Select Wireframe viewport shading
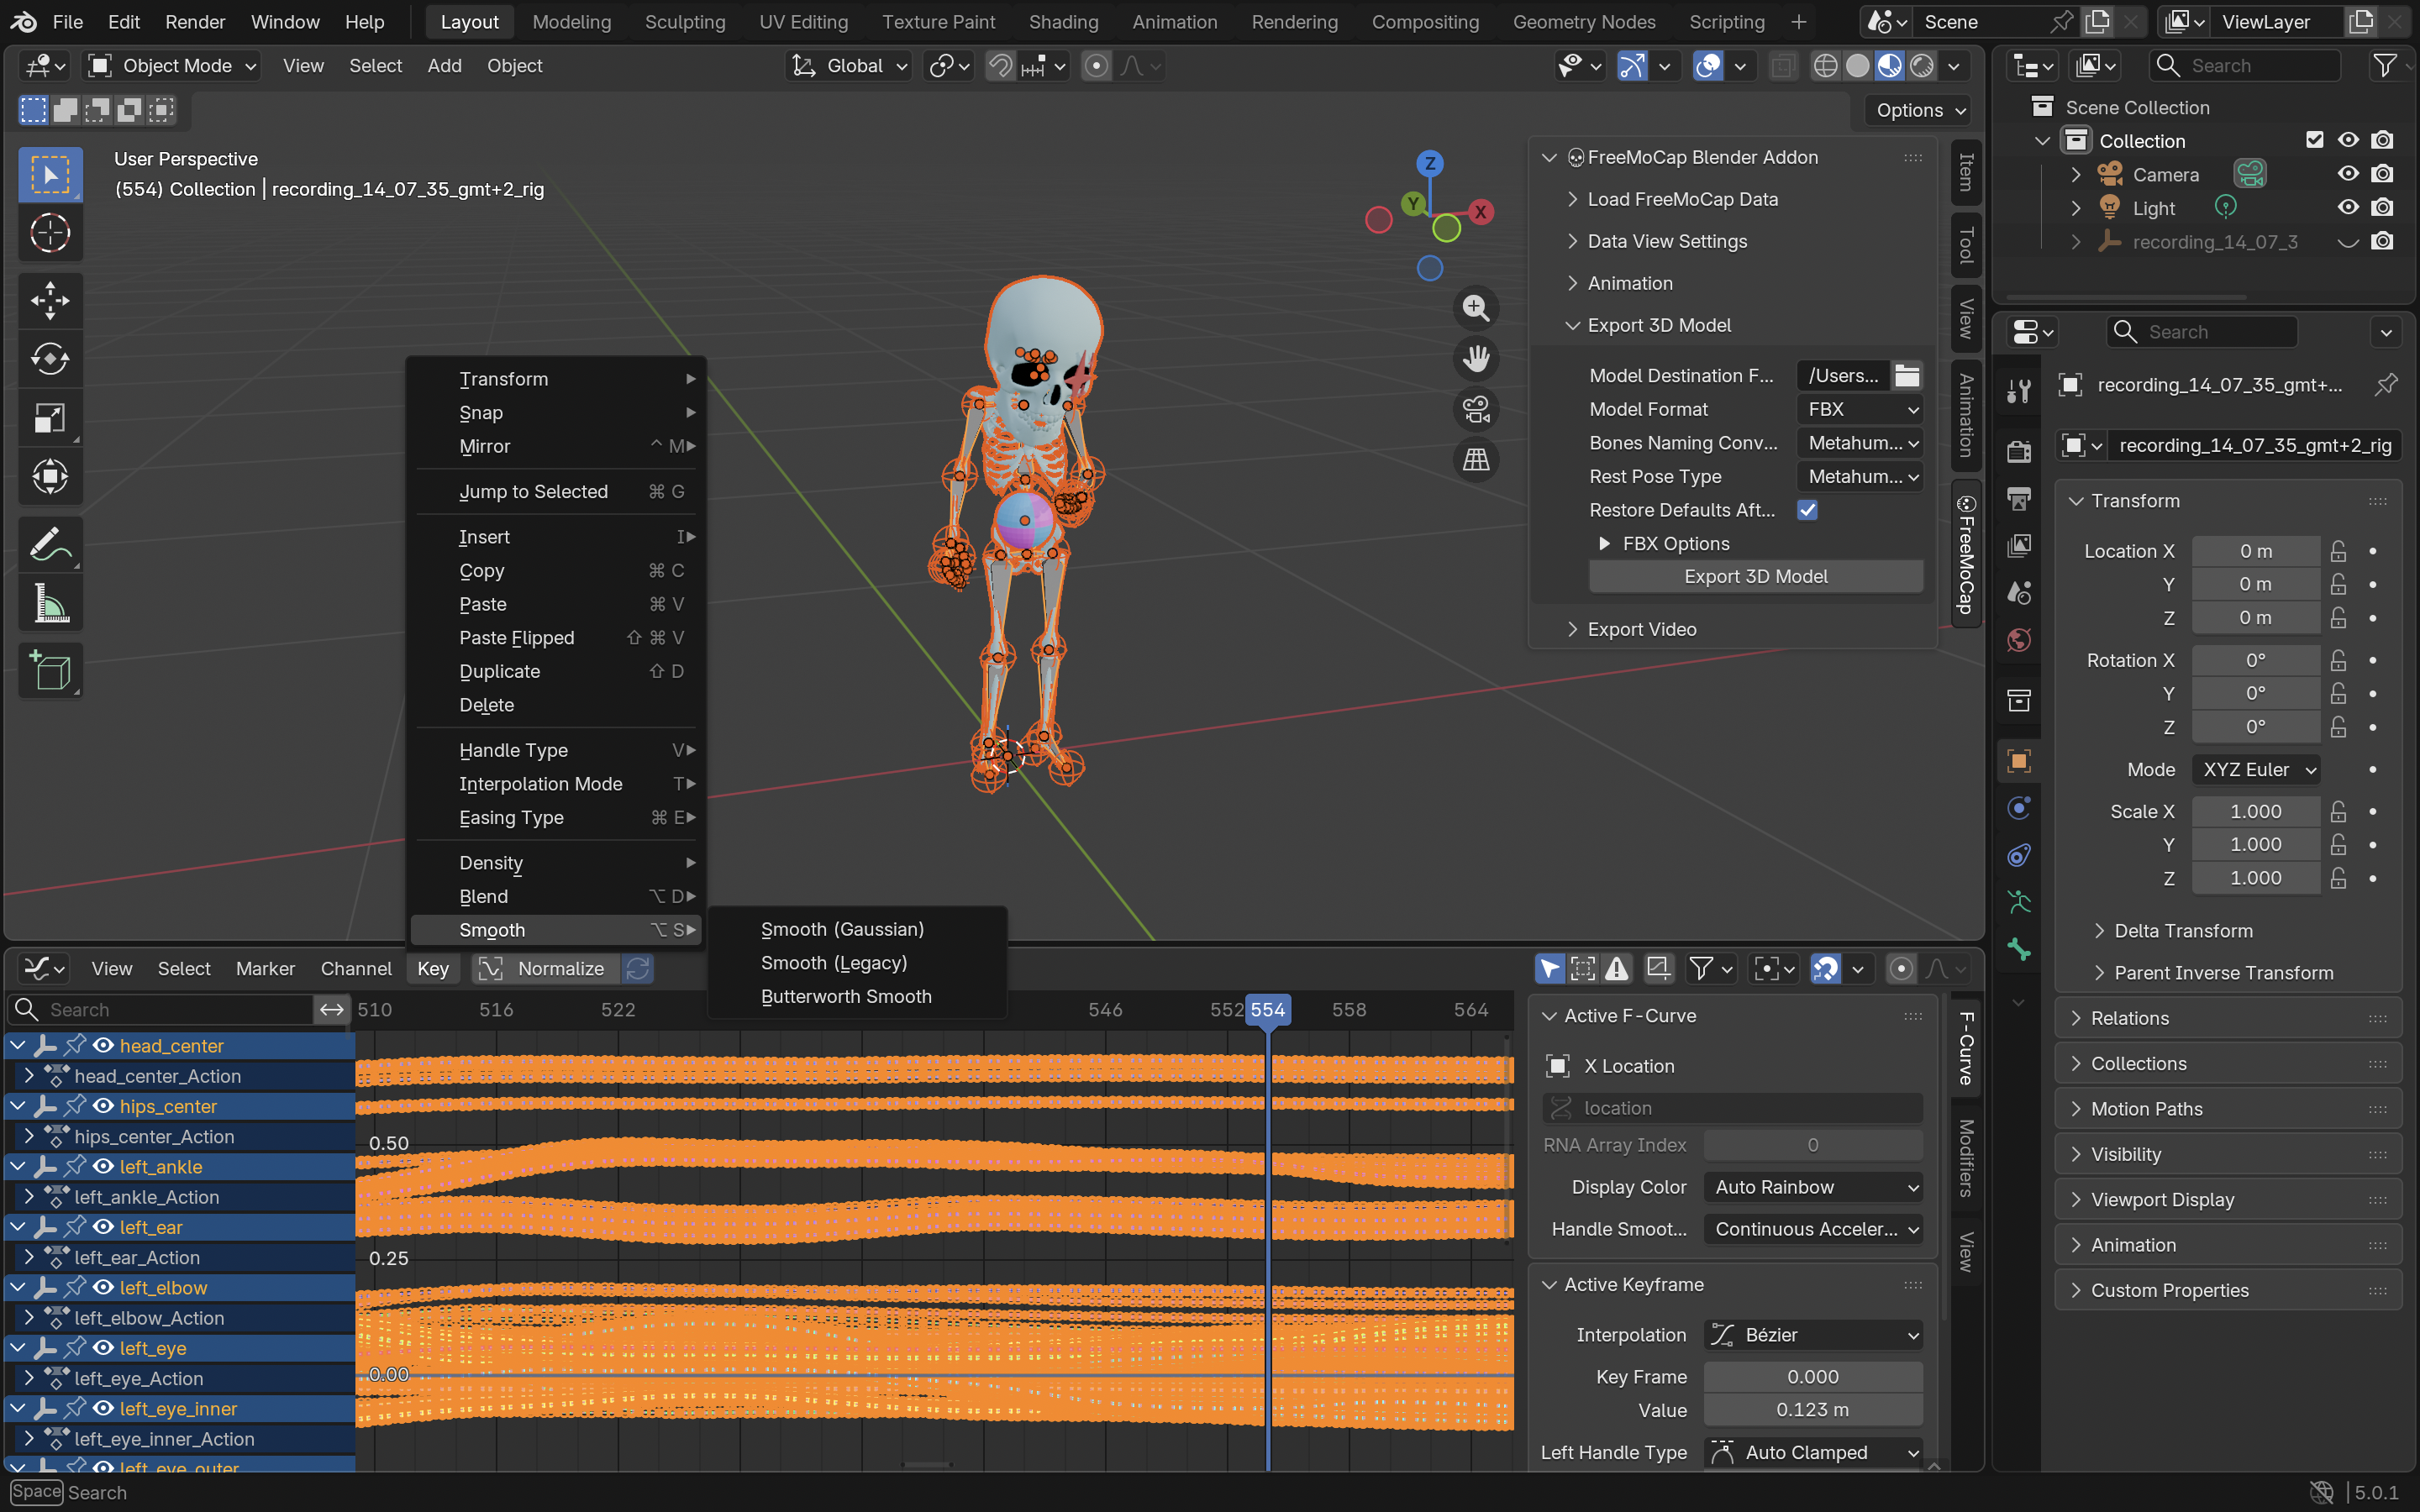This screenshot has width=2420, height=1512. point(1825,66)
